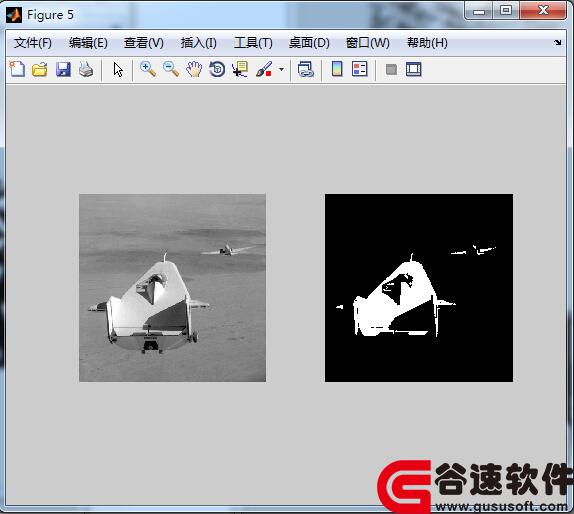Open the 文件(F) menu
Screen dimensions: 574x514
click(x=33, y=43)
